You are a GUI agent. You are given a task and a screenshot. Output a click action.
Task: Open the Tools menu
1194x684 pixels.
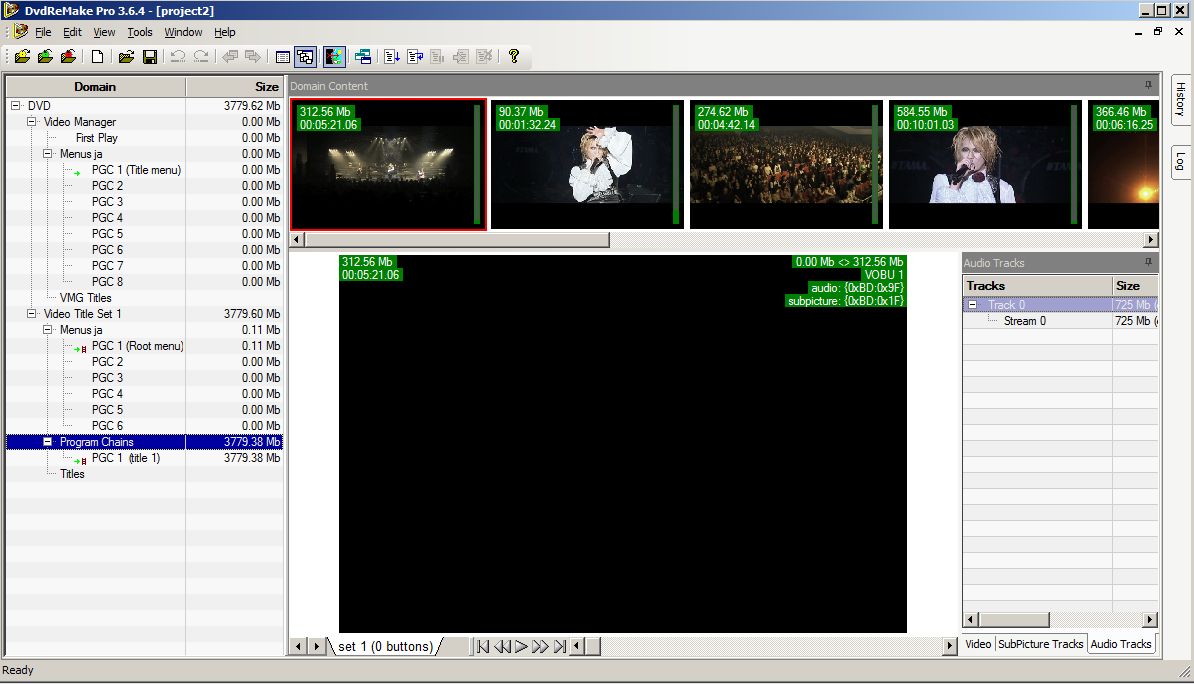(x=140, y=32)
